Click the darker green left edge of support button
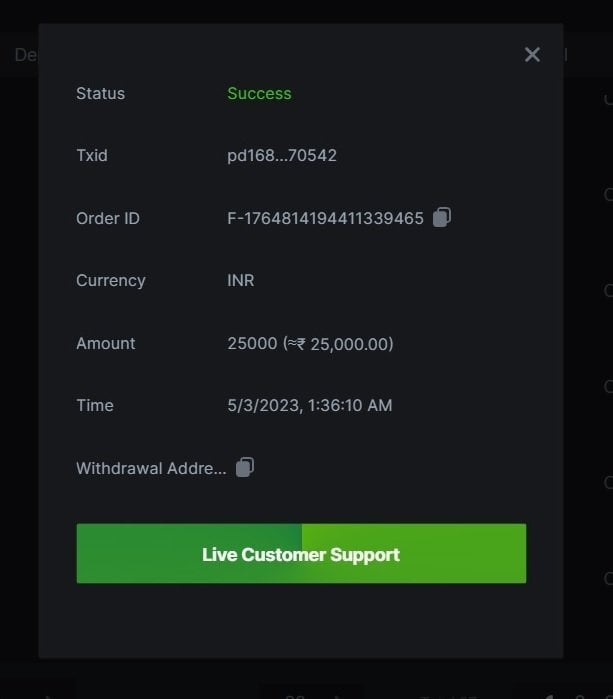 tap(100, 554)
